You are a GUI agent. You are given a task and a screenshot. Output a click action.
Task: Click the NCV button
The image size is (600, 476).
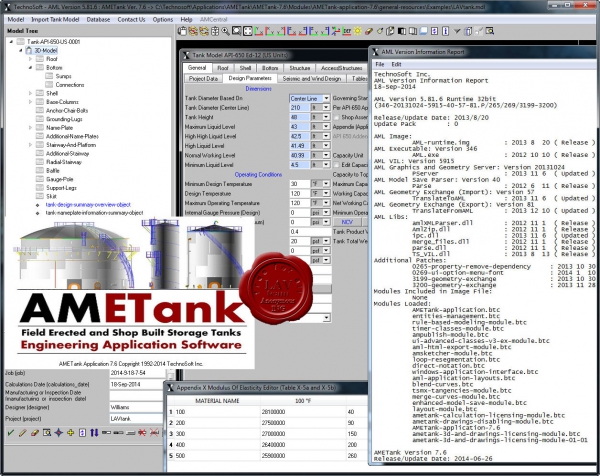[x=347, y=222]
